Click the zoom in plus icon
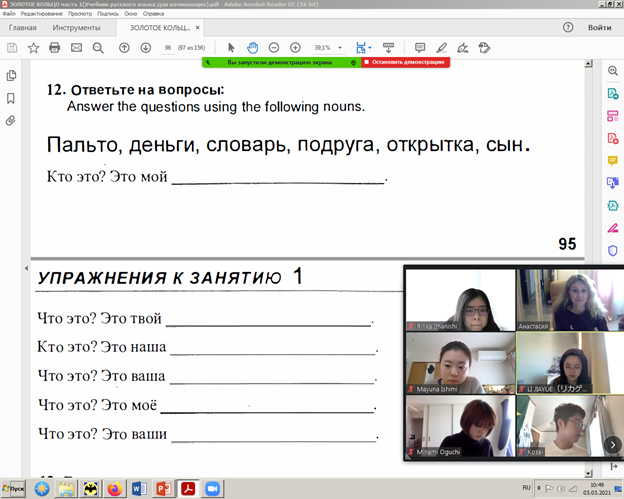Screen dimensions: 624x499 click(295, 47)
